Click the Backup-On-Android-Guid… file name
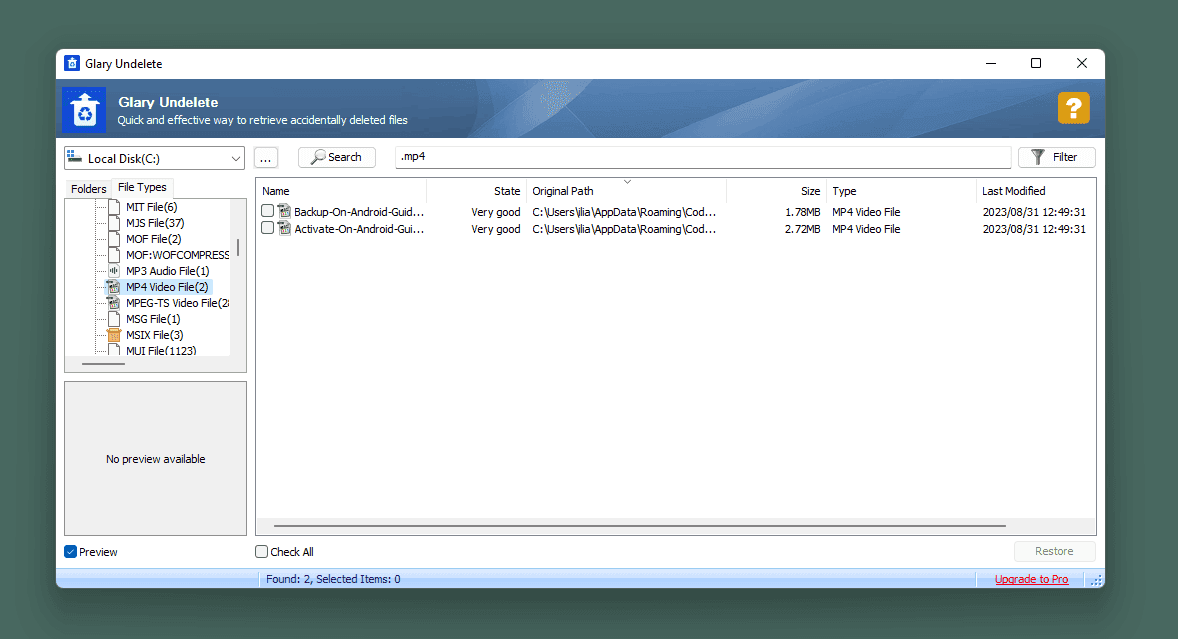1178x639 pixels. coord(358,212)
